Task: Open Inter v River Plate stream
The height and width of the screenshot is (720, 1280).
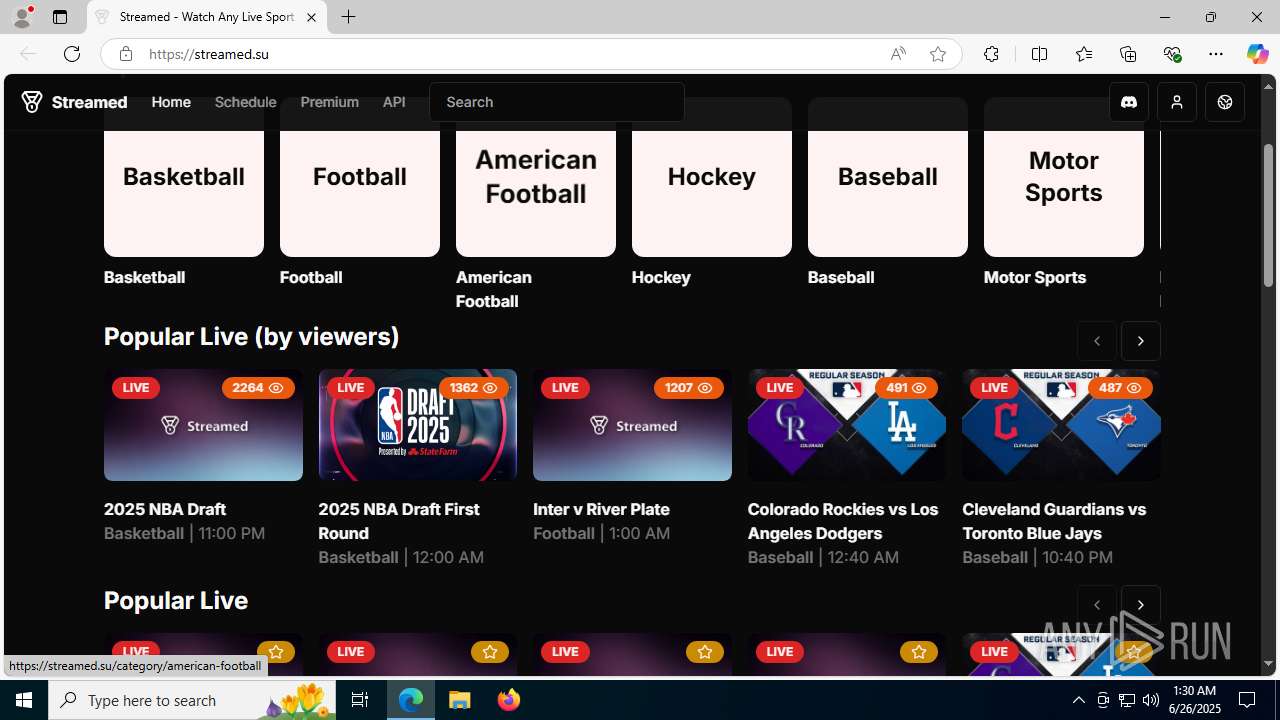Action: pyautogui.click(x=601, y=509)
